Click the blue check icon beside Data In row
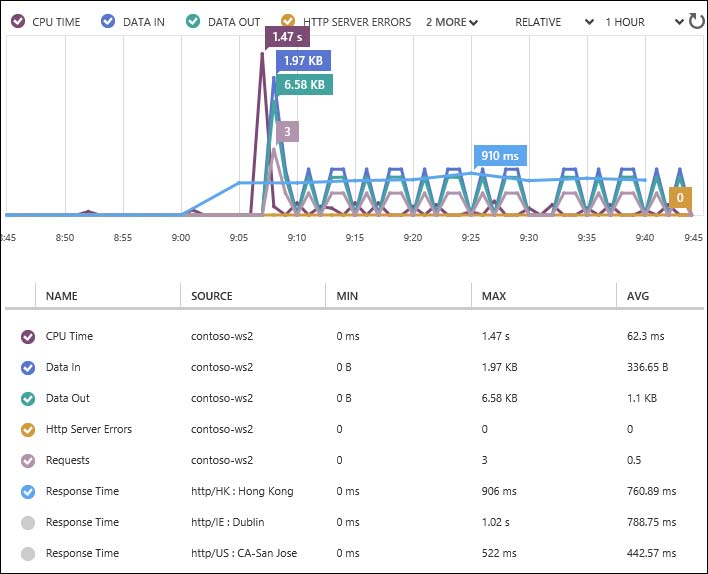 pyautogui.click(x=27, y=368)
